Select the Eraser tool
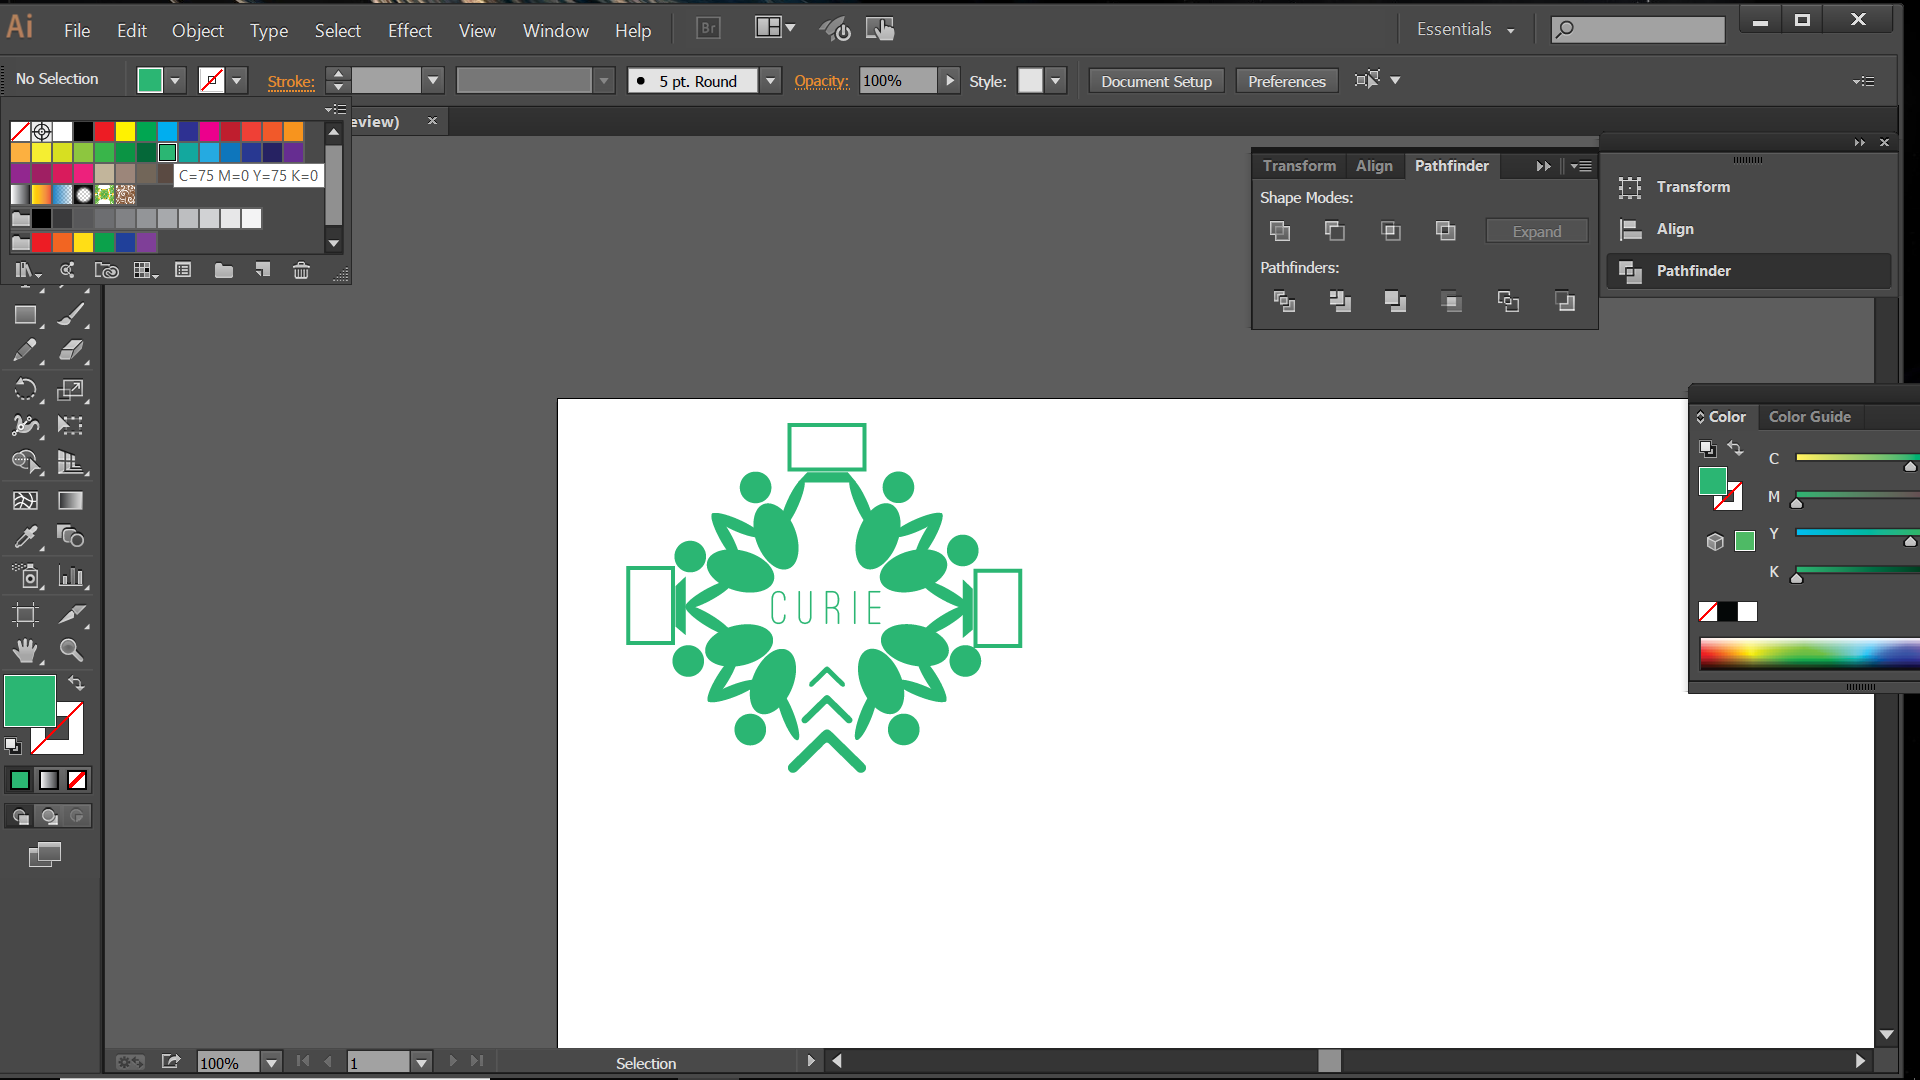This screenshot has width=1920, height=1080. [x=71, y=351]
